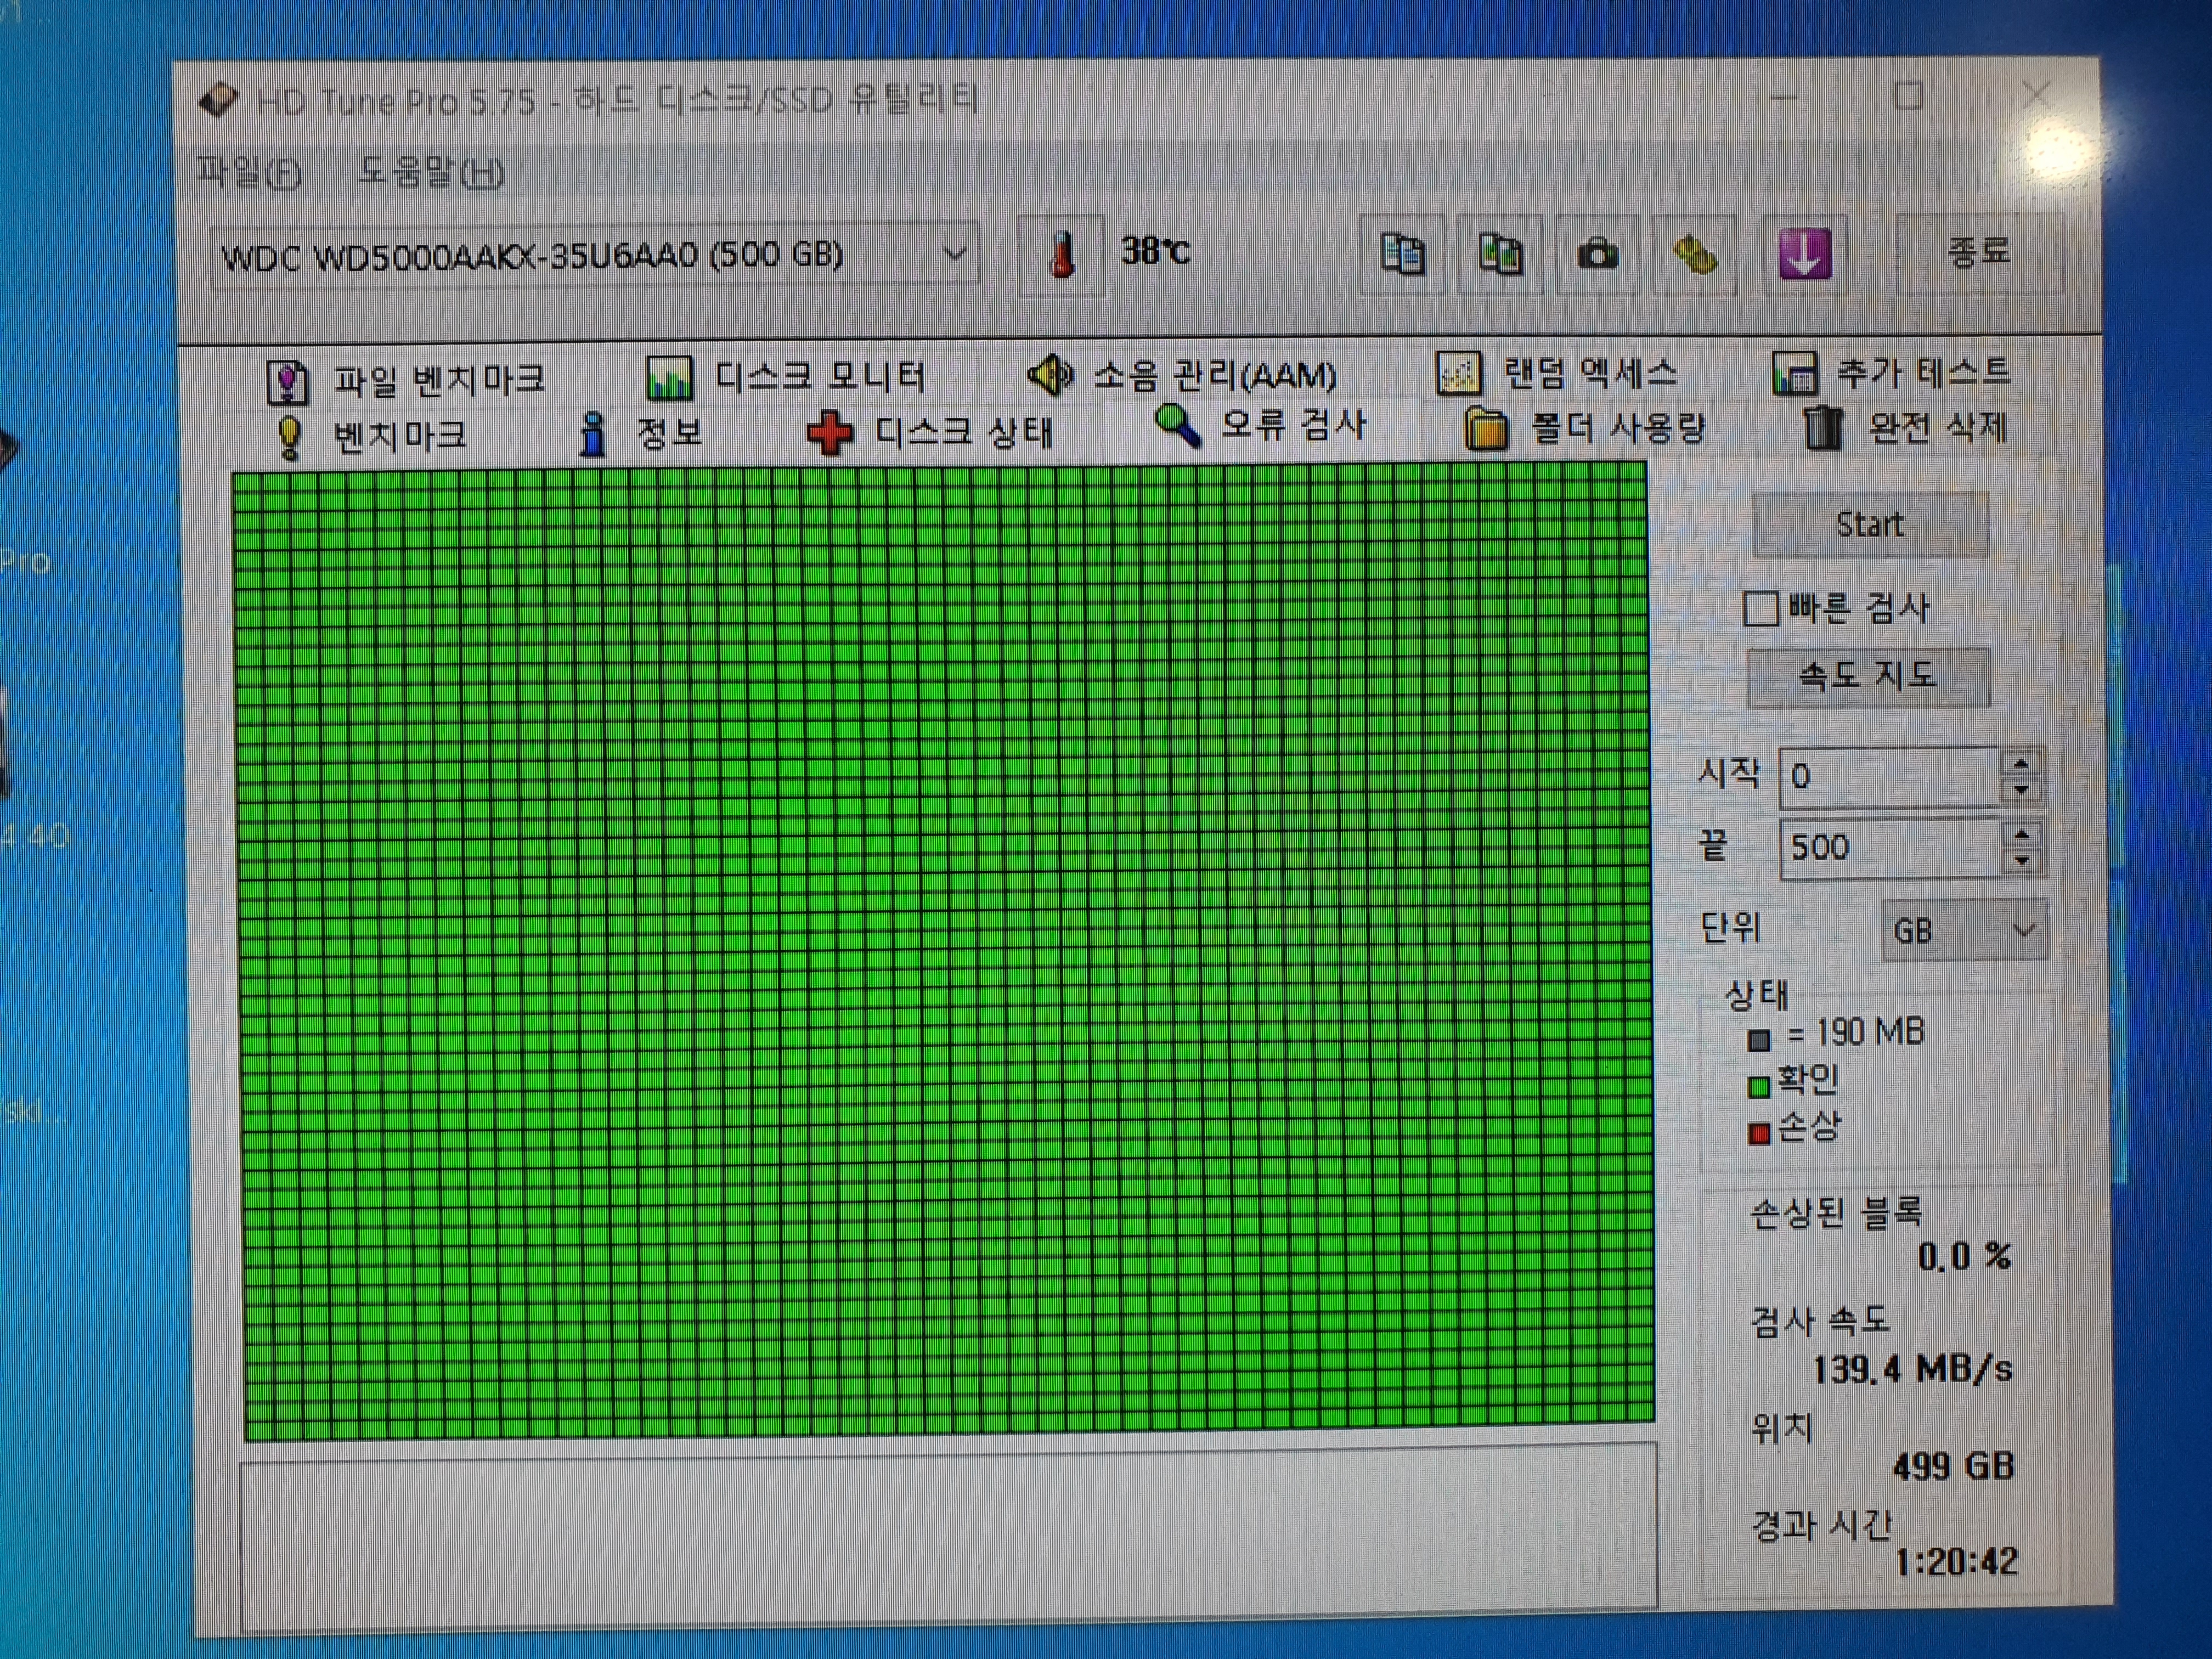Click the gray 190 MB block legend swatch
This screenshot has height=1659, width=2212.
1759,1041
